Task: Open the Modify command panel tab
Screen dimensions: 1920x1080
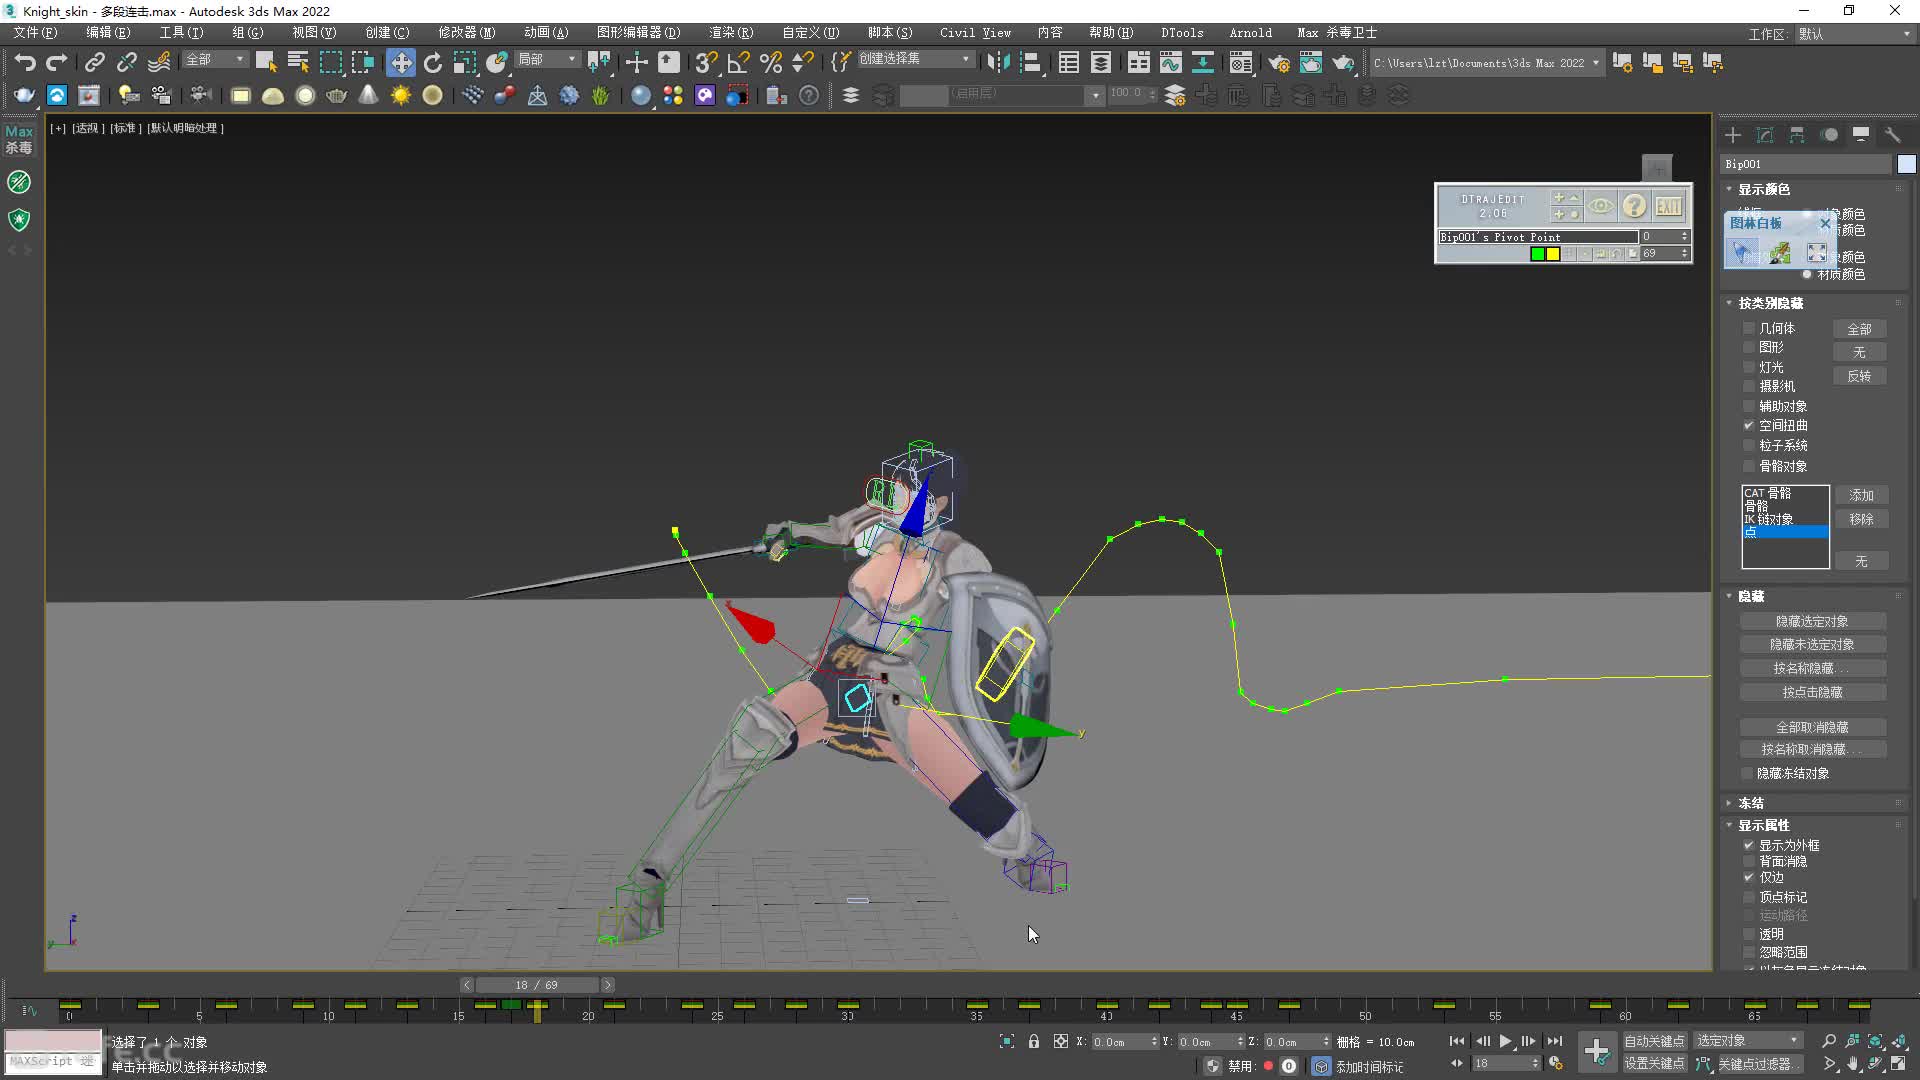Action: (1765, 135)
